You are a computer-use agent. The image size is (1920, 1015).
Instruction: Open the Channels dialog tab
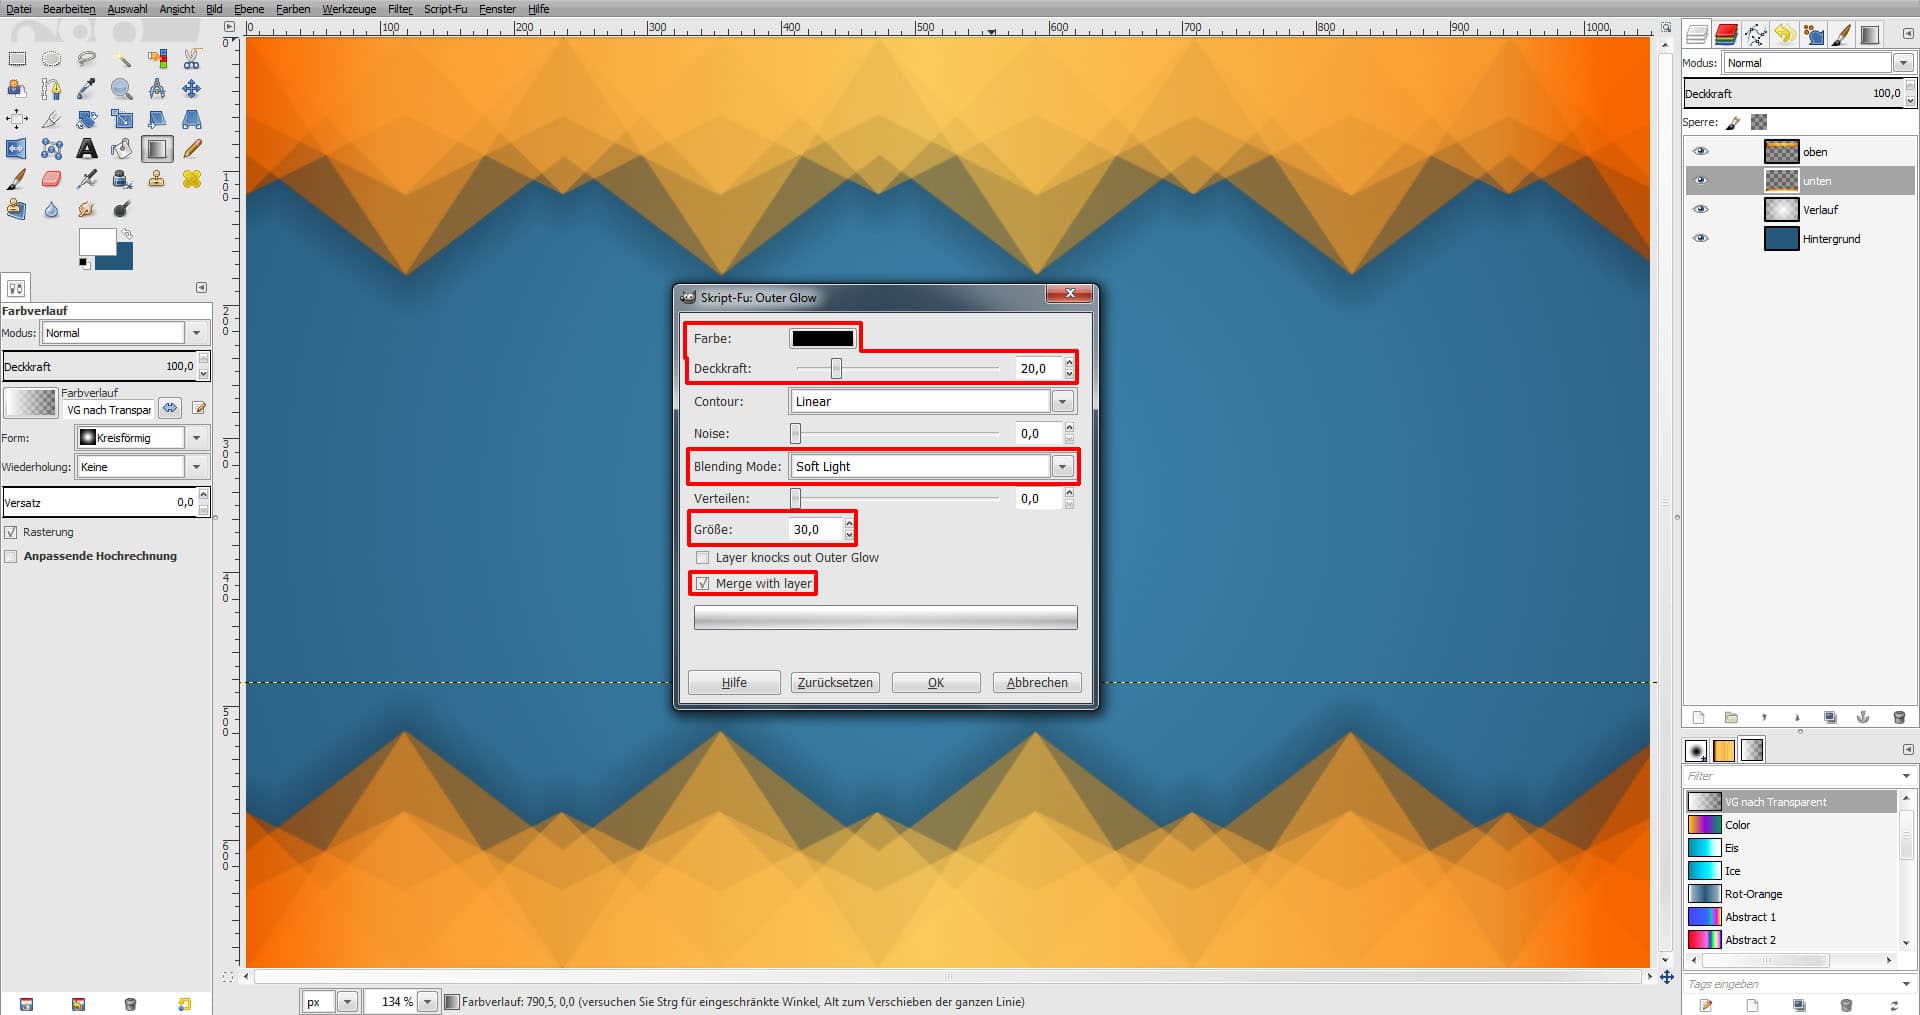pos(1726,34)
